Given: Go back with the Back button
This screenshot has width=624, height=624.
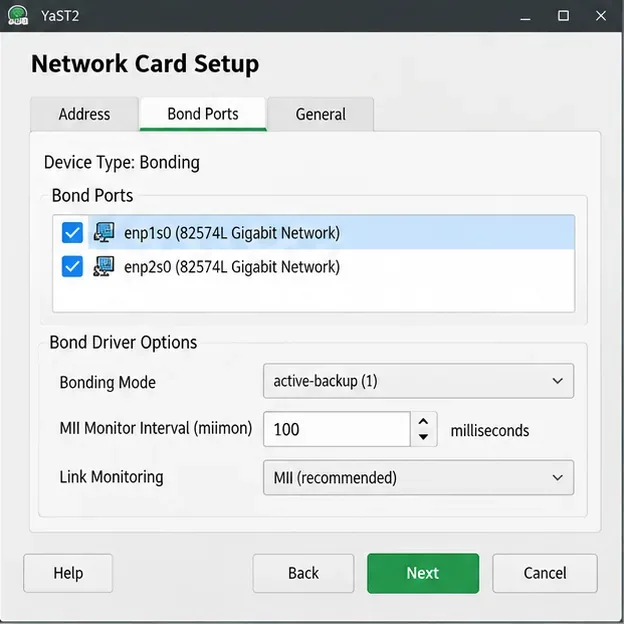Looking at the screenshot, I should coord(303,573).
